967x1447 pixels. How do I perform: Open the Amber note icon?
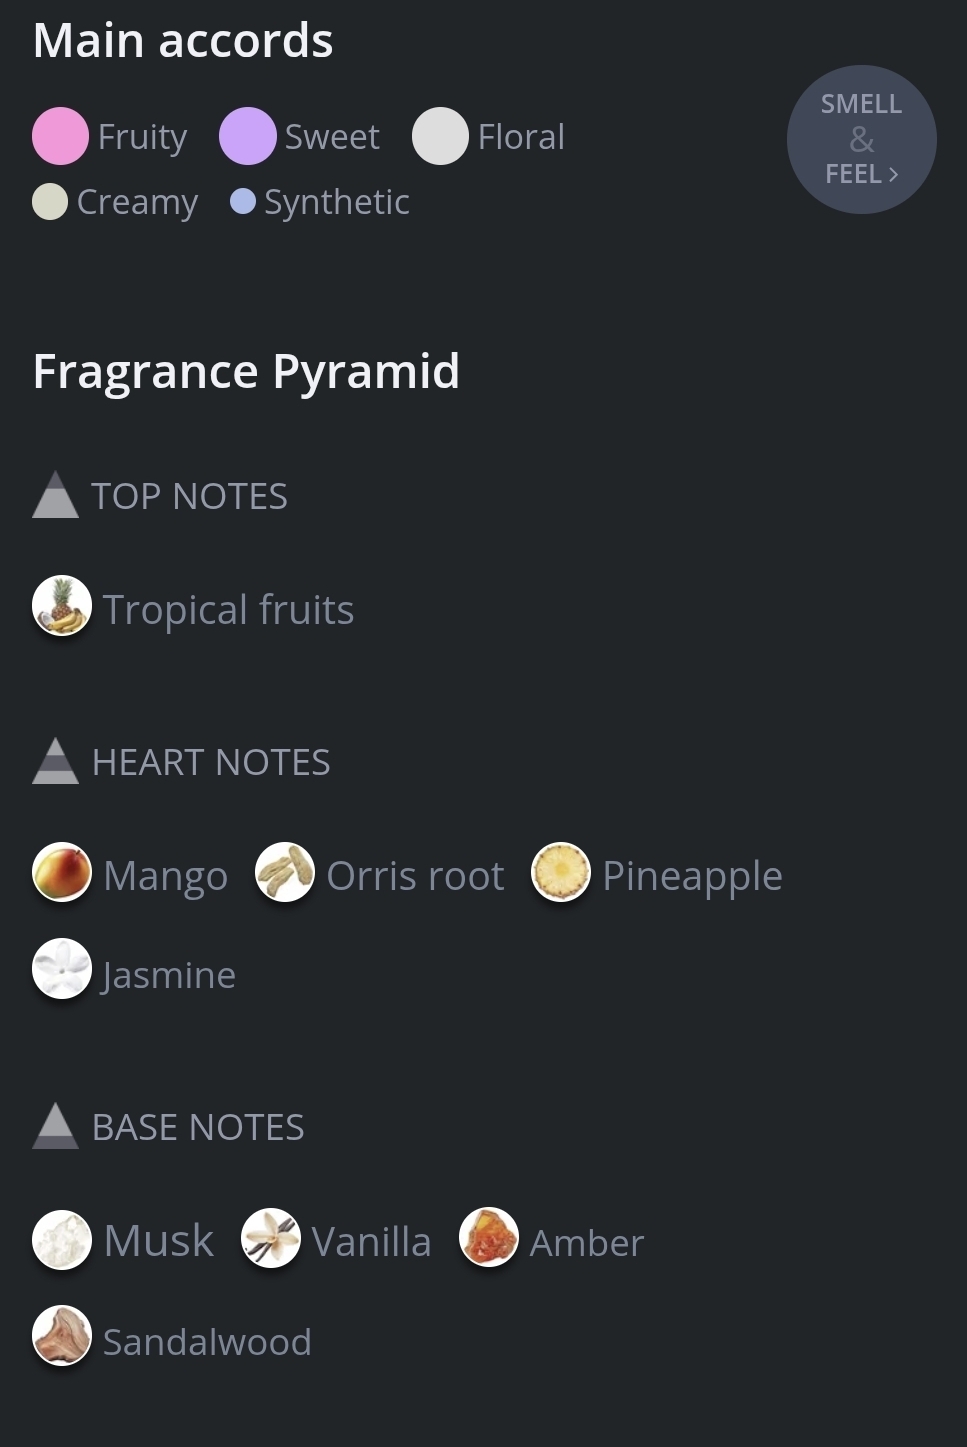pyautogui.click(x=489, y=1238)
